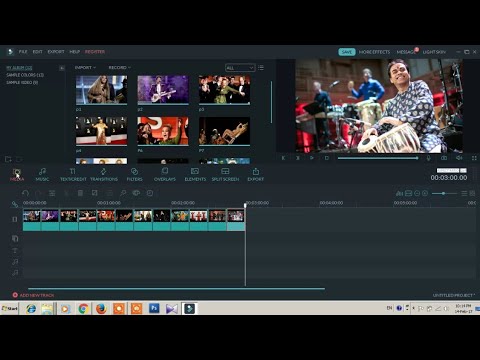This screenshot has height=360, width=480.
Task: Select the last clip on the timeline
Action: click(236, 220)
